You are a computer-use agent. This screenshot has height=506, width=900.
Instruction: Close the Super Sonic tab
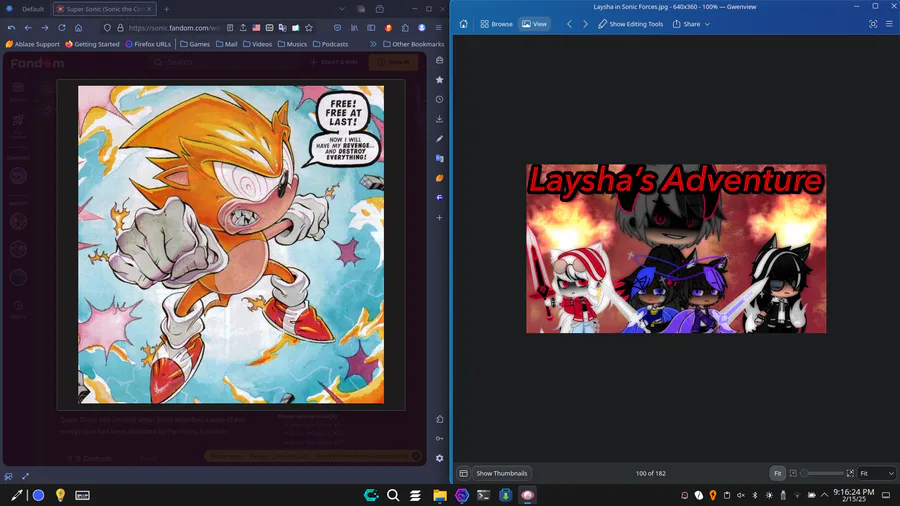click(x=149, y=9)
